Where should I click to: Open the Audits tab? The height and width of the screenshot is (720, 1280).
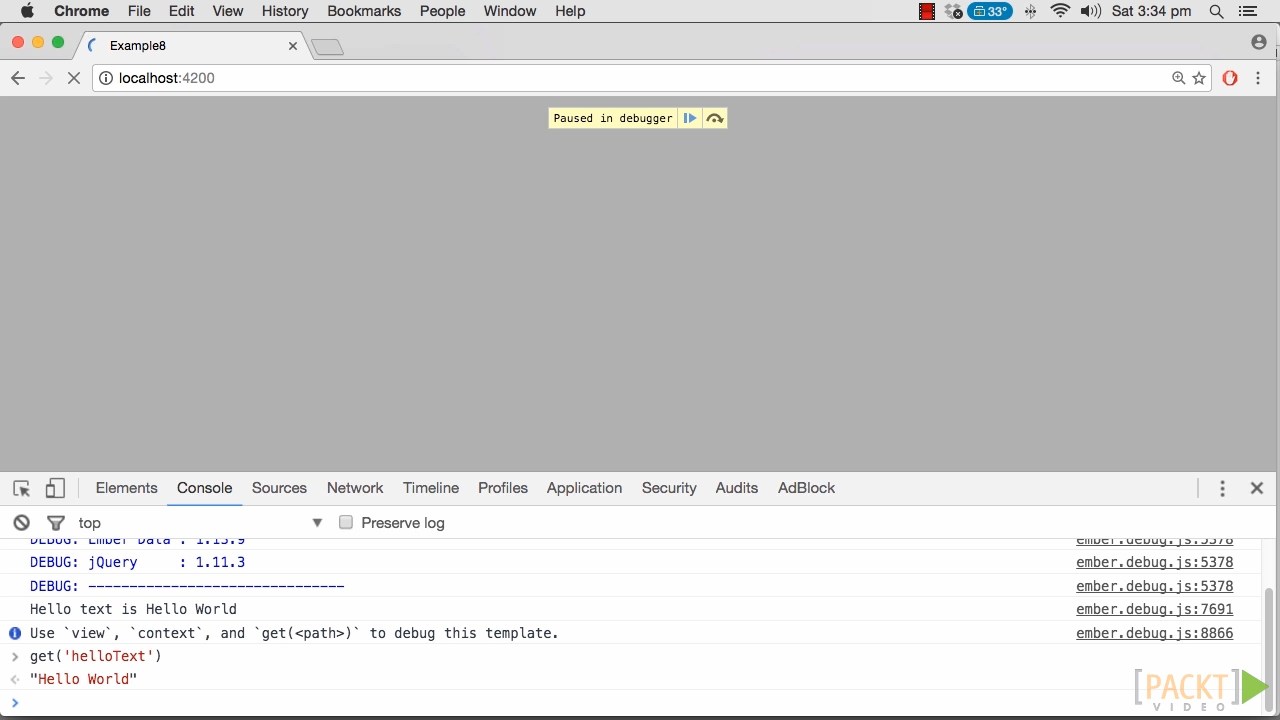click(x=737, y=488)
